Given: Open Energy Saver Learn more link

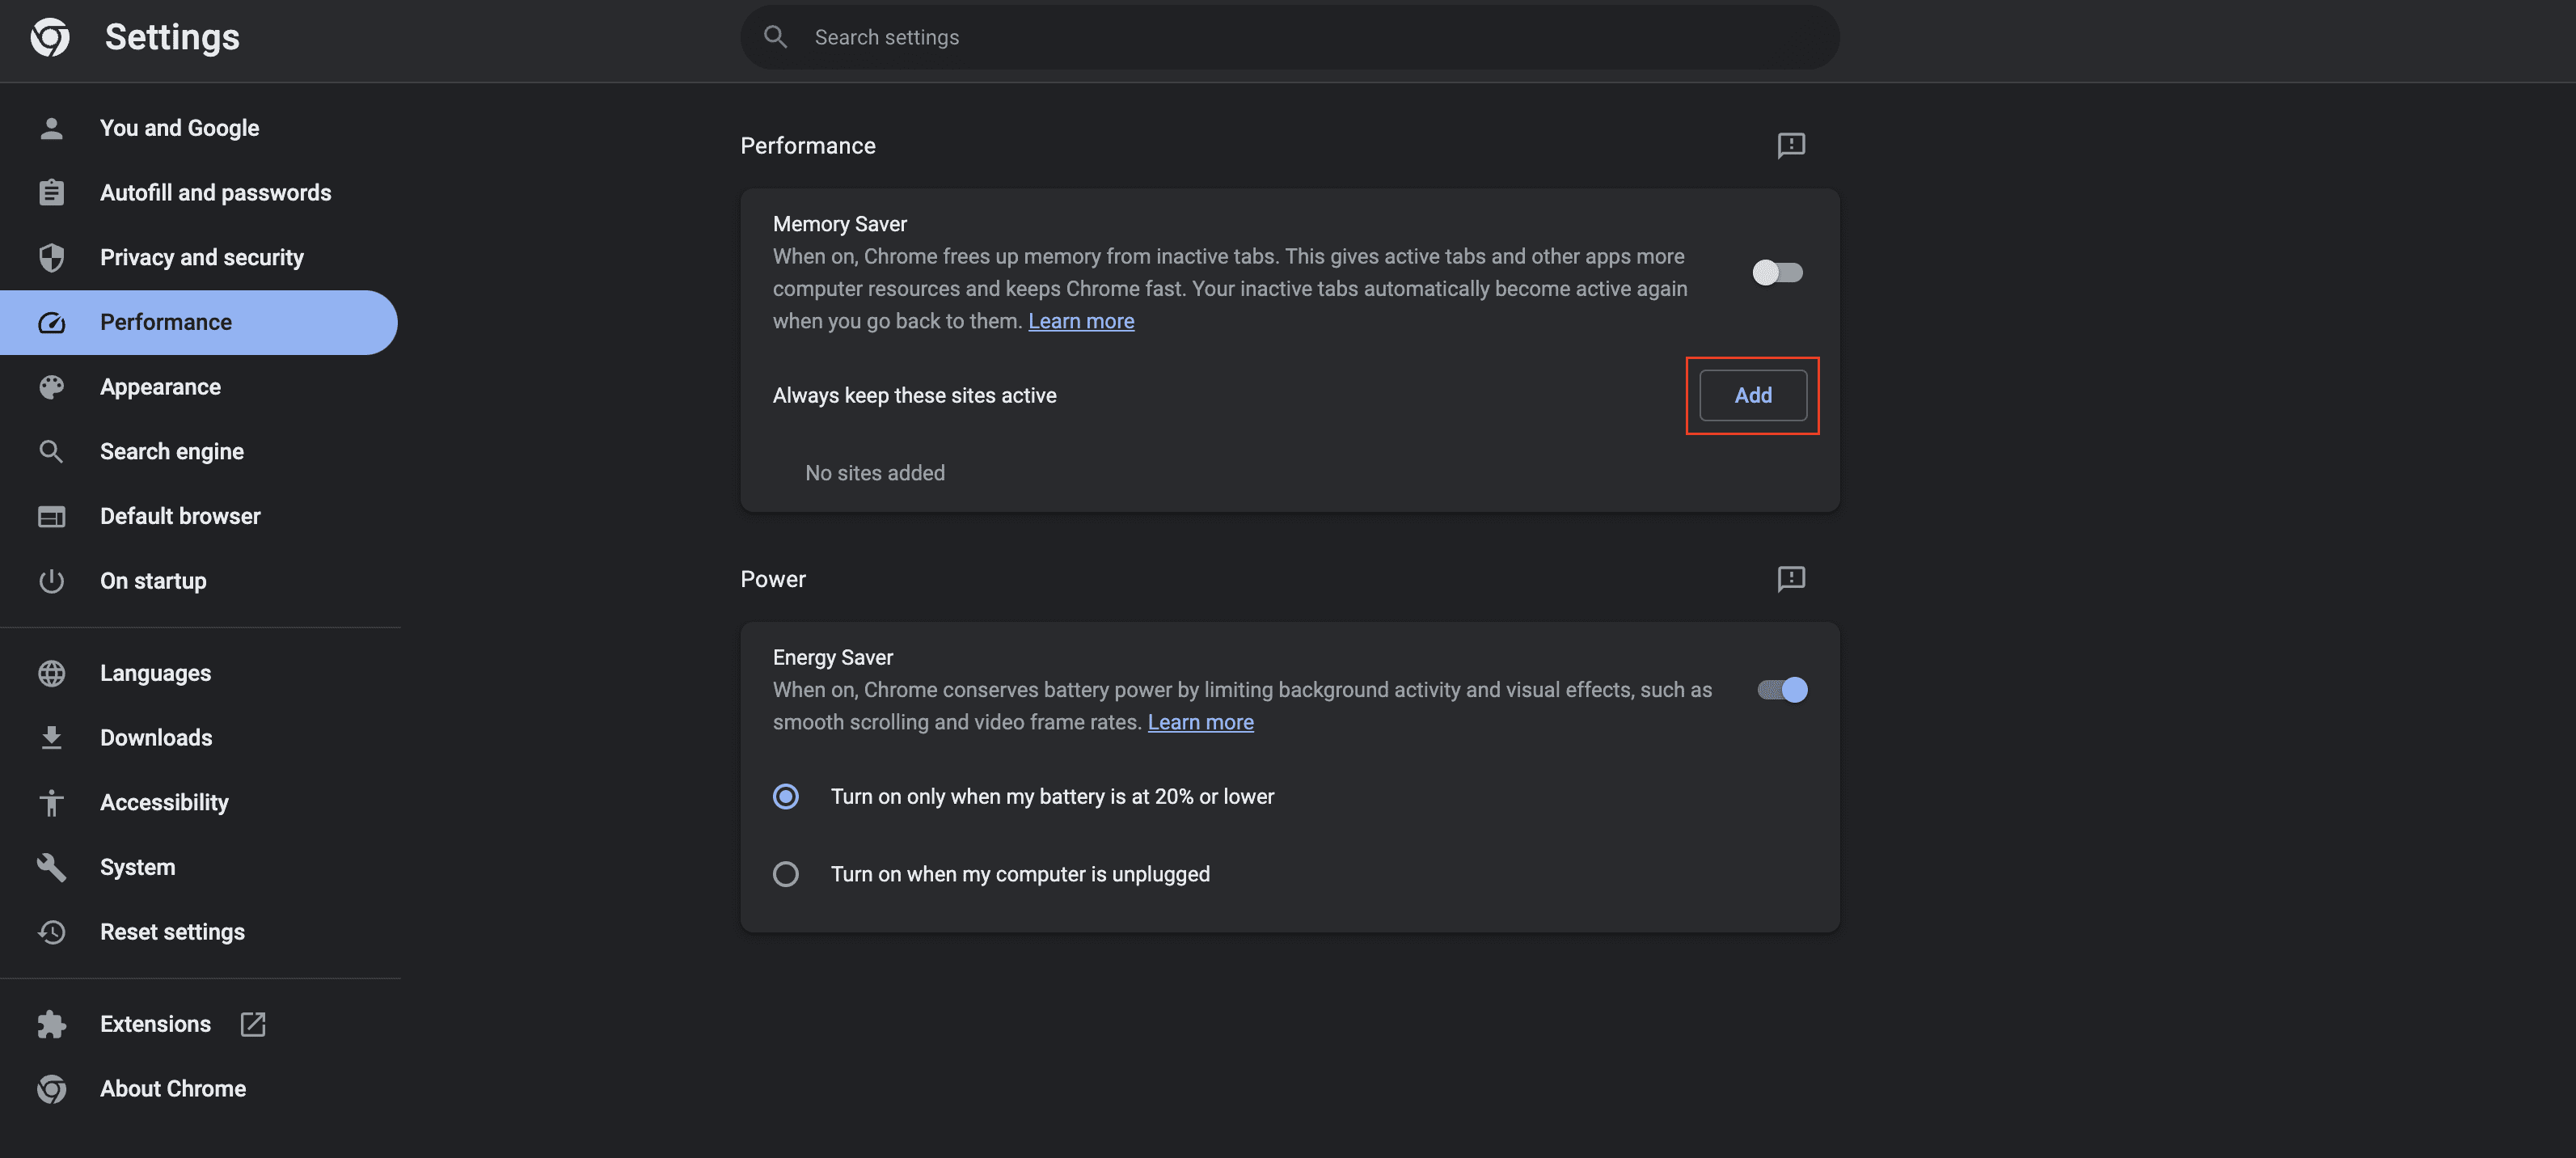Looking at the screenshot, I should [1200, 722].
